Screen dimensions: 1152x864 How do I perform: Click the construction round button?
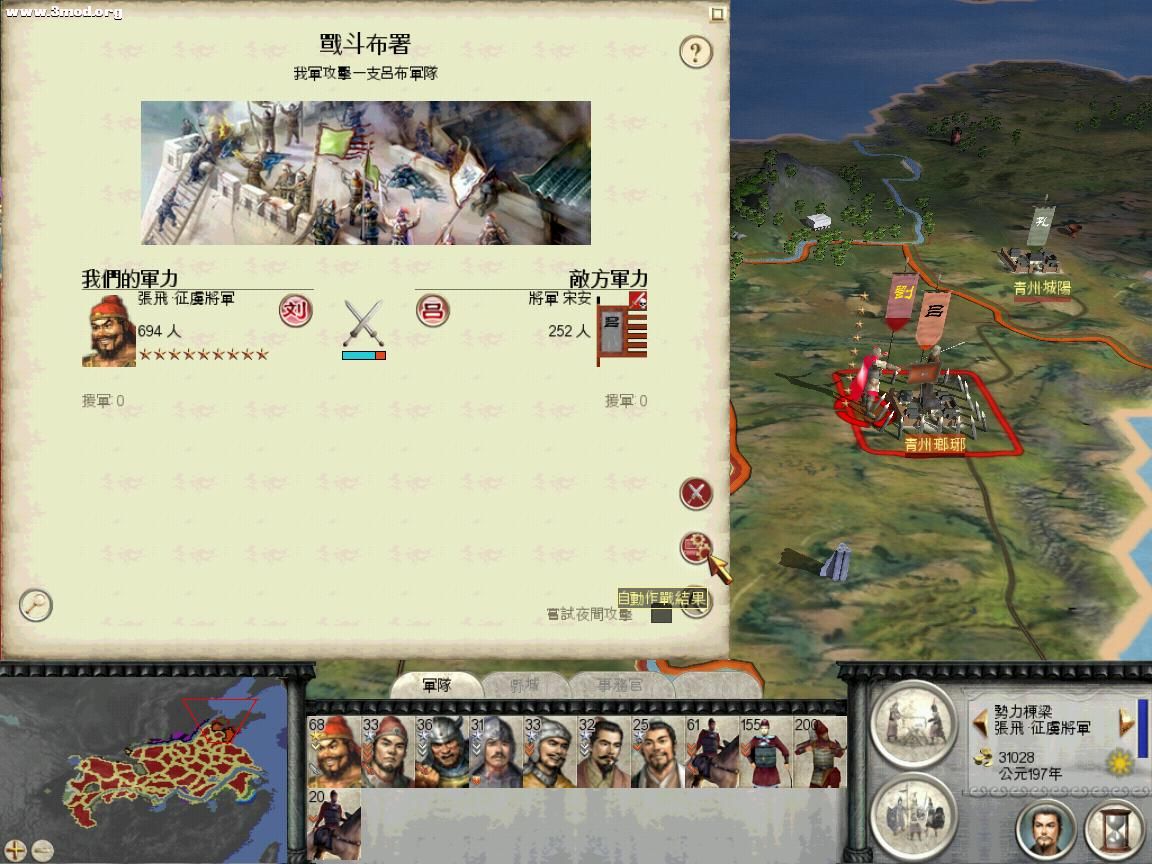914,723
